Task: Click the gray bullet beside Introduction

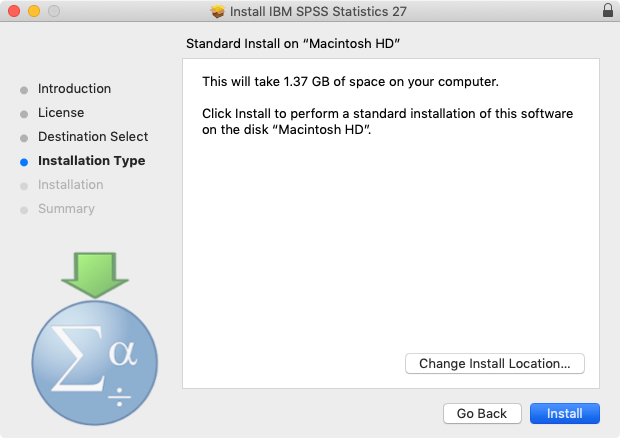Action: click(24, 90)
